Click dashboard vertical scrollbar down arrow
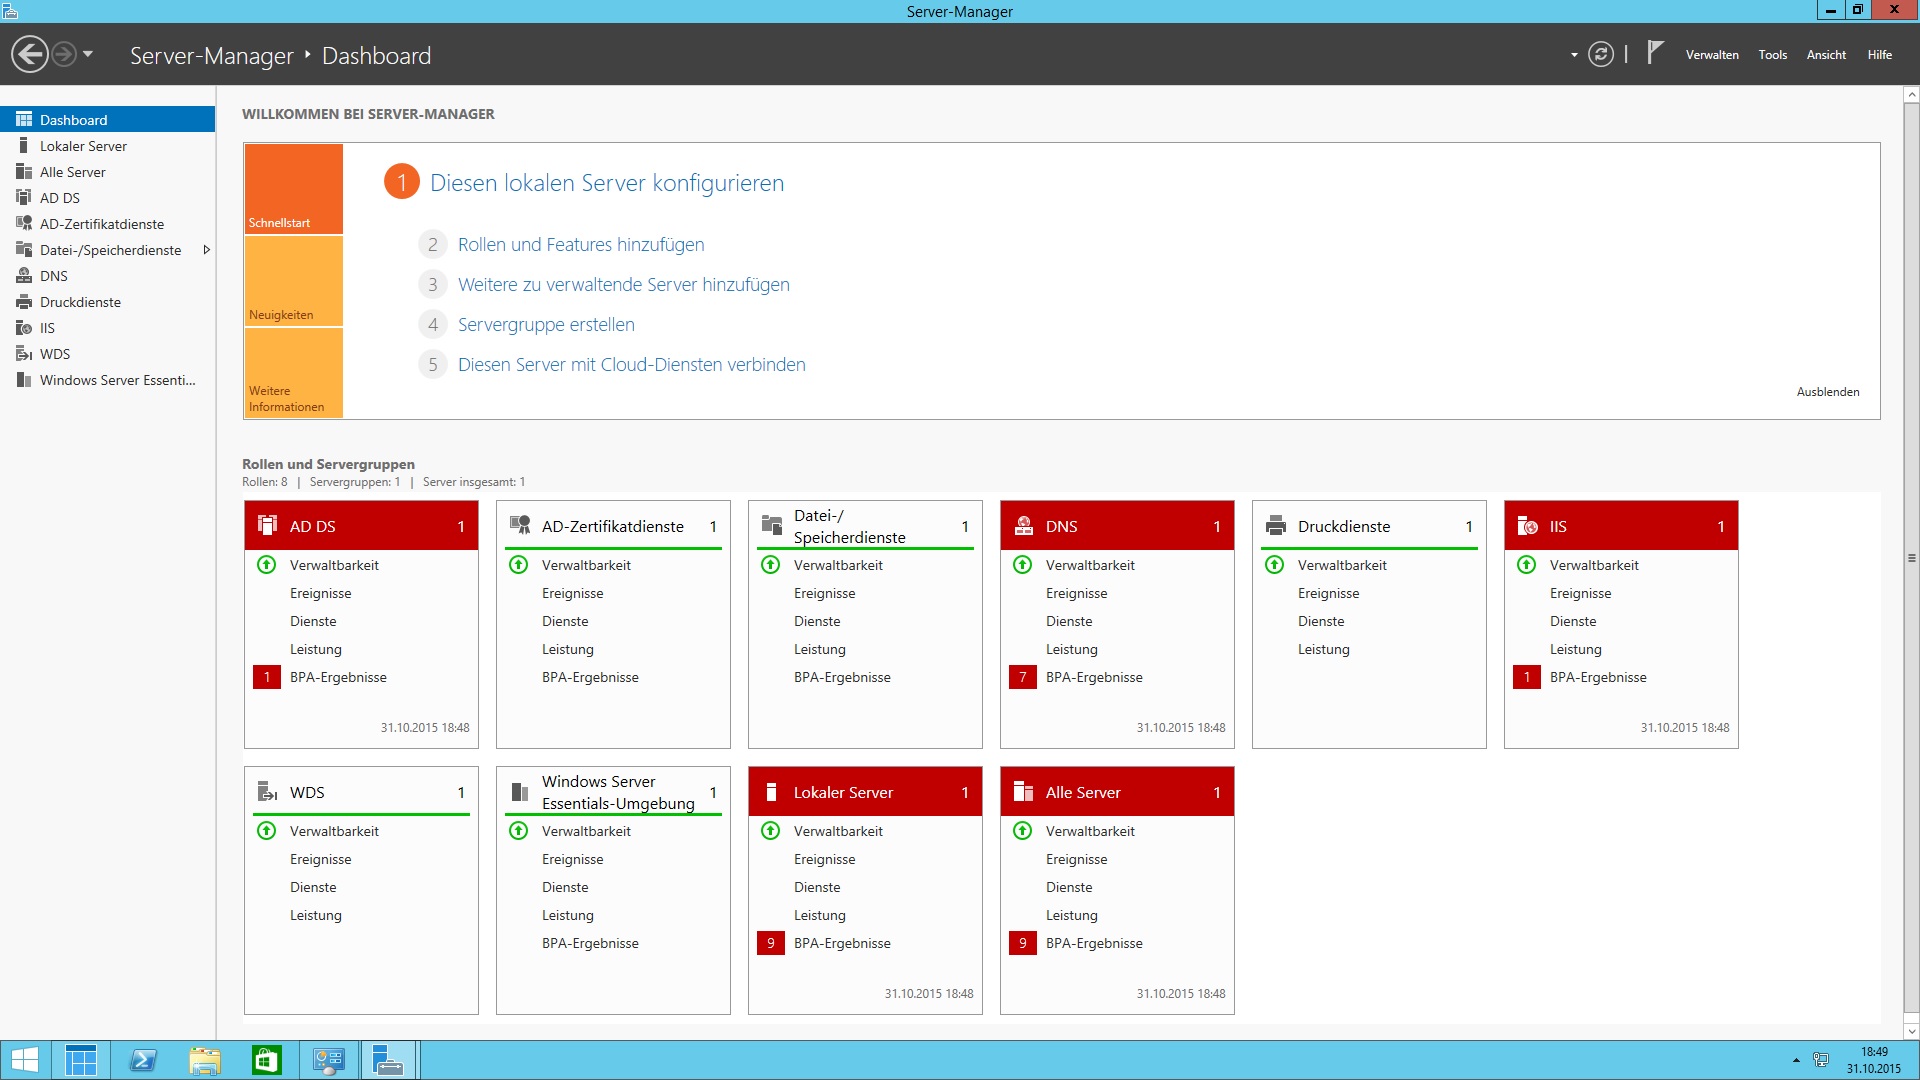The height and width of the screenshot is (1080, 1920). click(1911, 1031)
